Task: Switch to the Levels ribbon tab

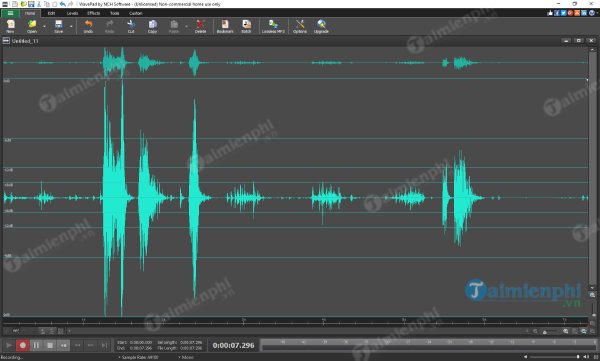Action: click(x=72, y=13)
